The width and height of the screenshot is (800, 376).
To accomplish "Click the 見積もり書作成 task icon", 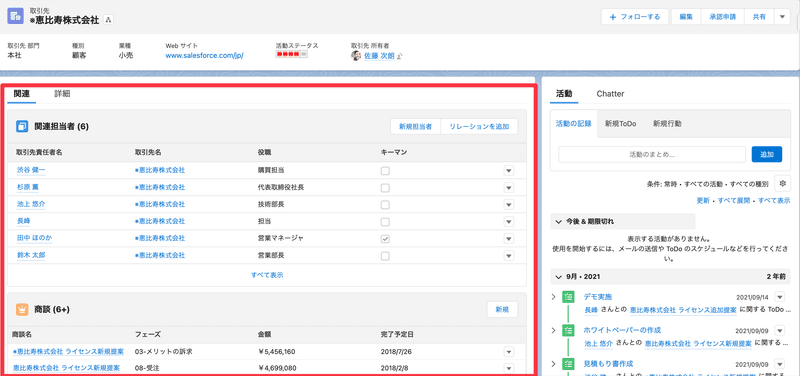I will 568,363.
